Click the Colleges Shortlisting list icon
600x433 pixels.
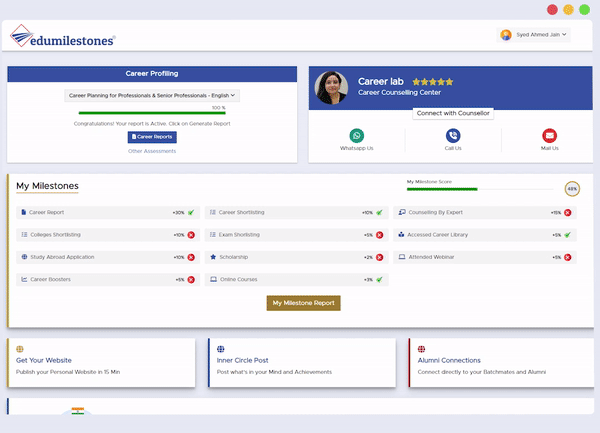click(x=24, y=234)
